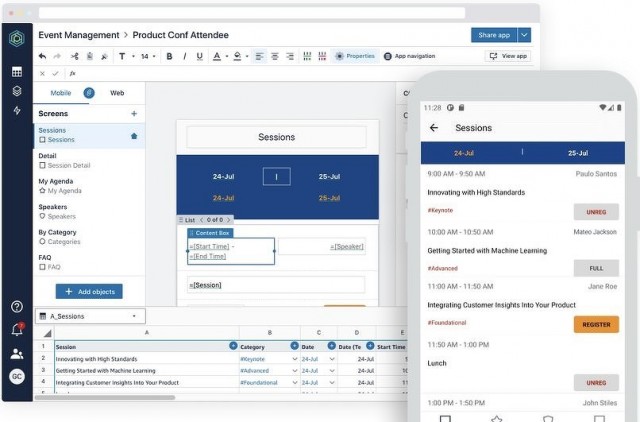Viewport: 640px width, 422px height.
Task: Switch to the Web tab
Action: pos(117,92)
